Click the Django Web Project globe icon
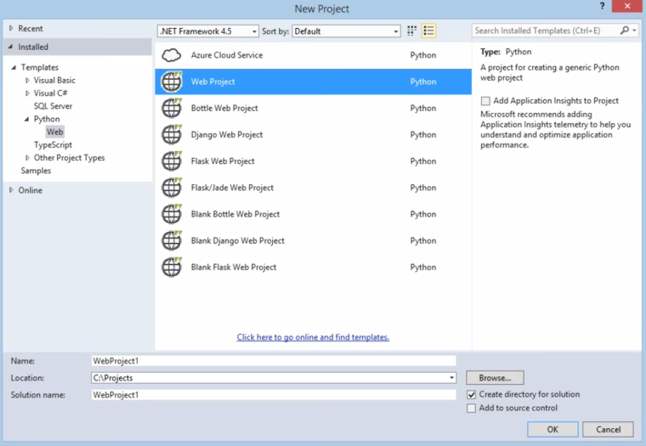This screenshot has width=646, height=446. coord(172,134)
